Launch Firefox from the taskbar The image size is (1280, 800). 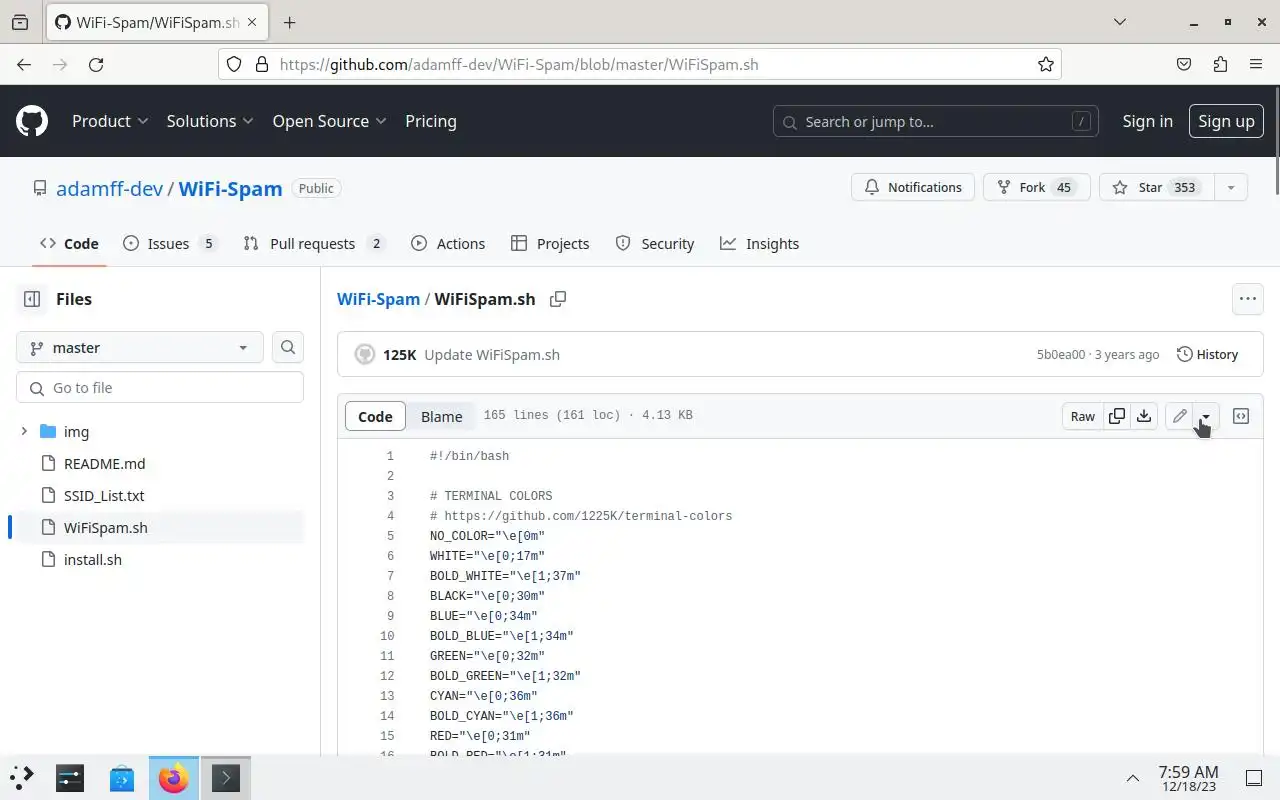pyautogui.click(x=174, y=778)
